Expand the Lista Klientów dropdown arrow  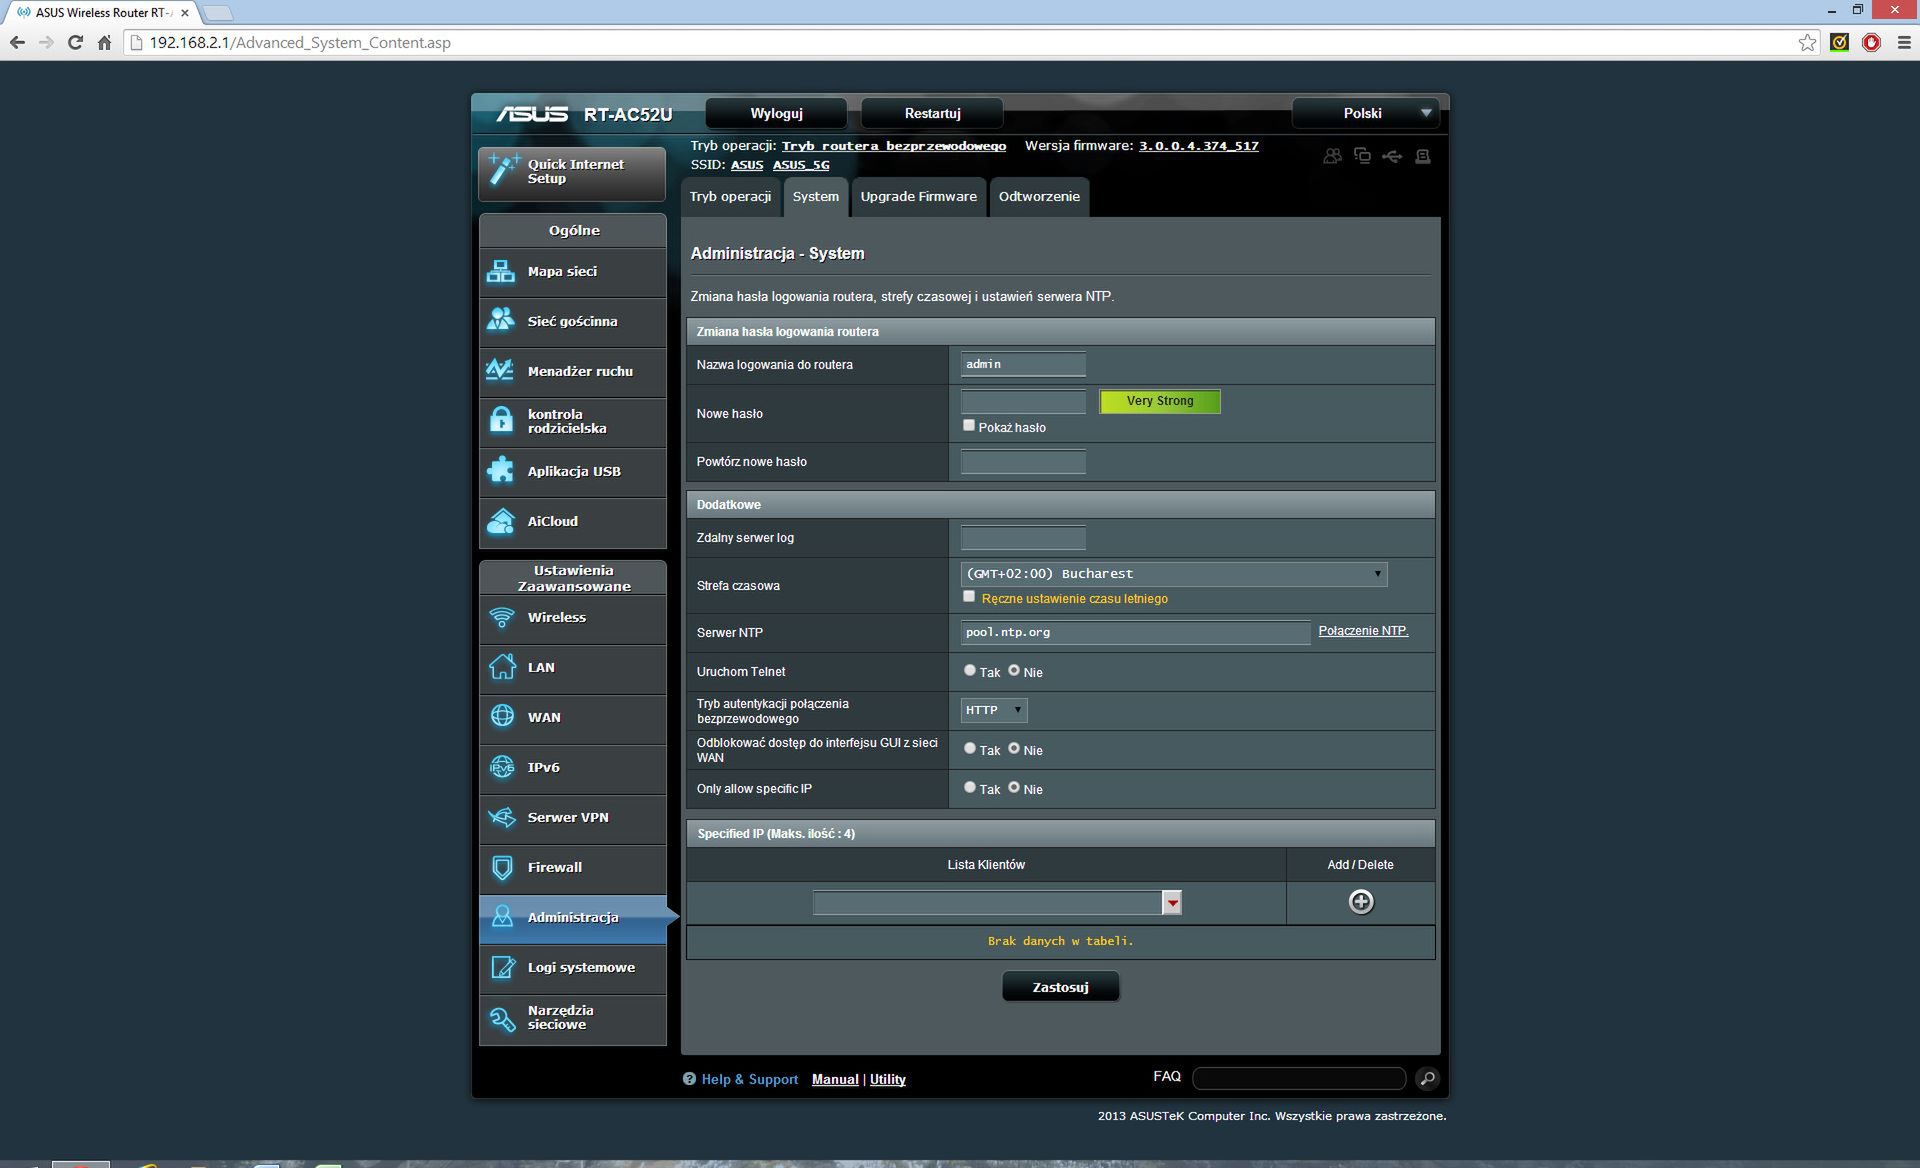coord(1172,903)
